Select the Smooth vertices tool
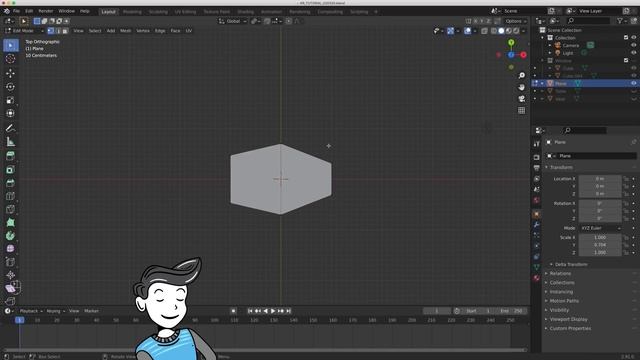The image size is (640, 360). [11, 249]
